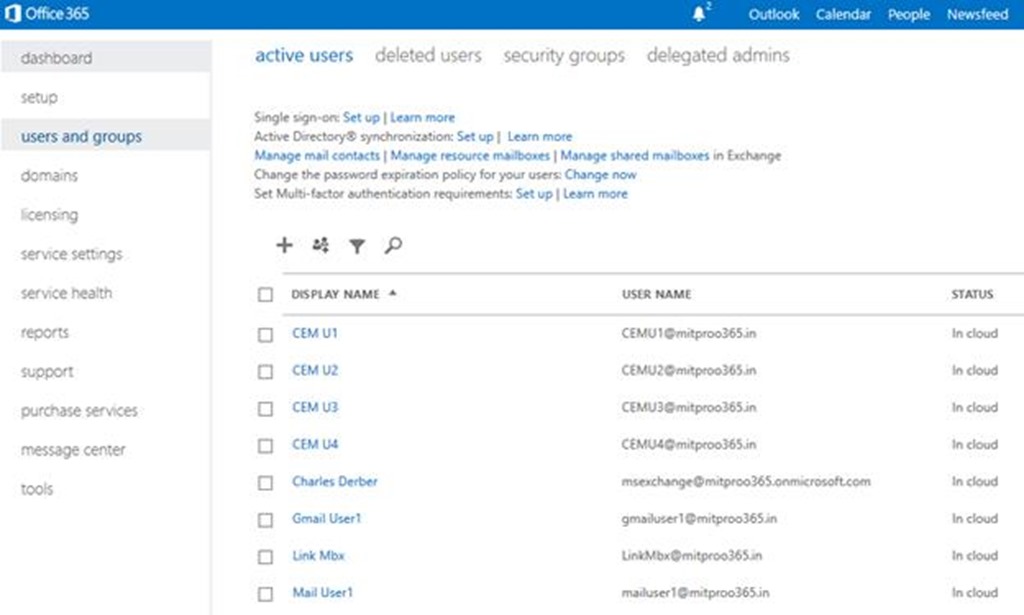Open user CEM U4

coord(315,444)
